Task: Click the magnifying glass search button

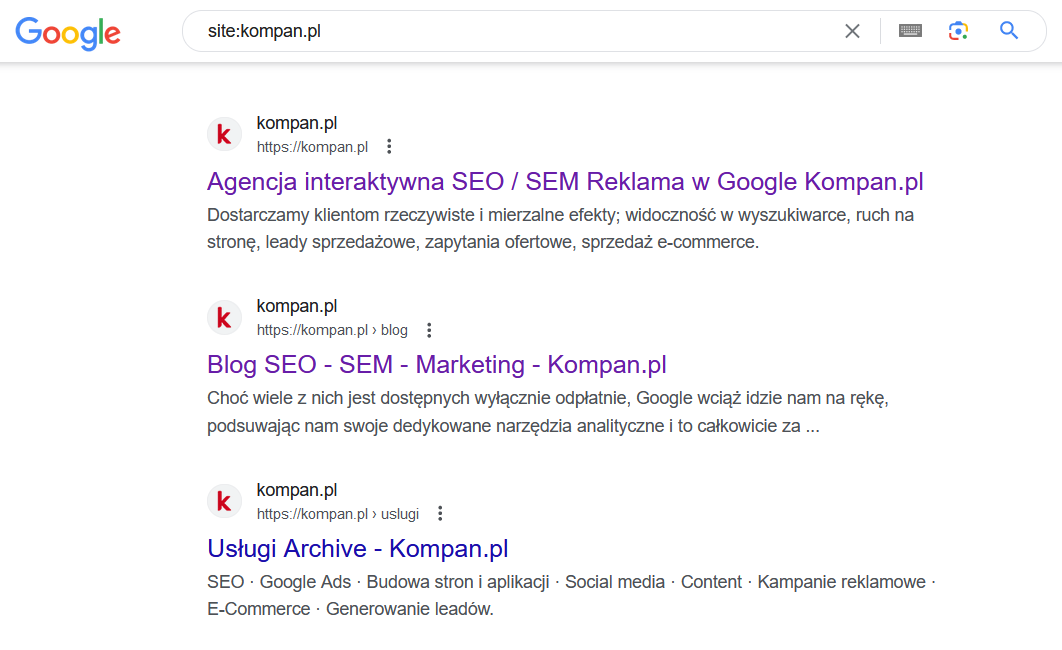Action: pyautogui.click(x=1009, y=30)
